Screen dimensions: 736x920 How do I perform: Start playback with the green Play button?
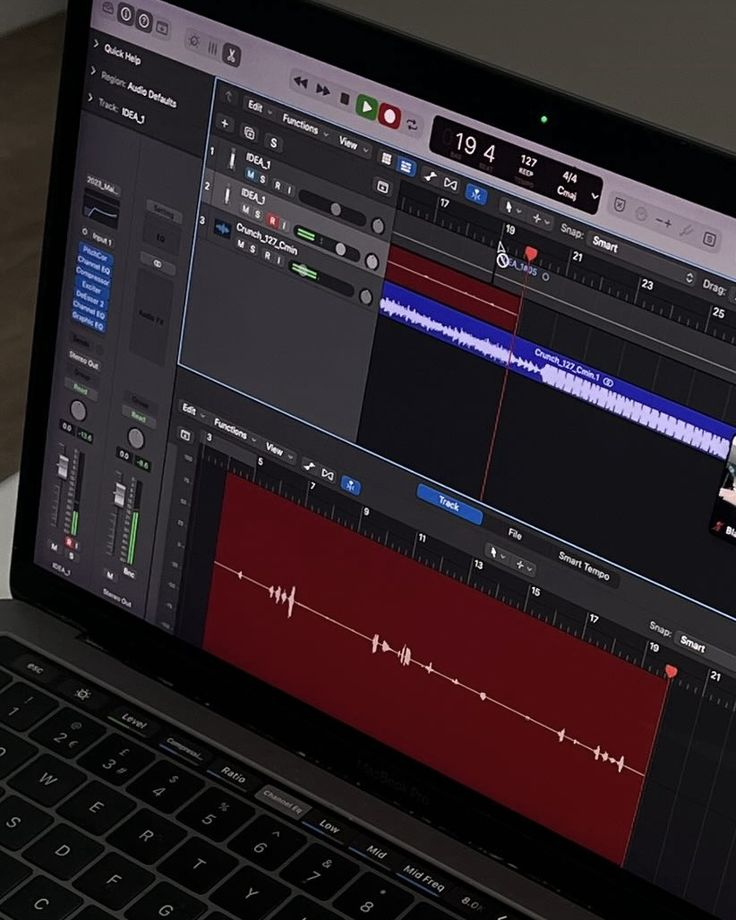[x=367, y=107]
